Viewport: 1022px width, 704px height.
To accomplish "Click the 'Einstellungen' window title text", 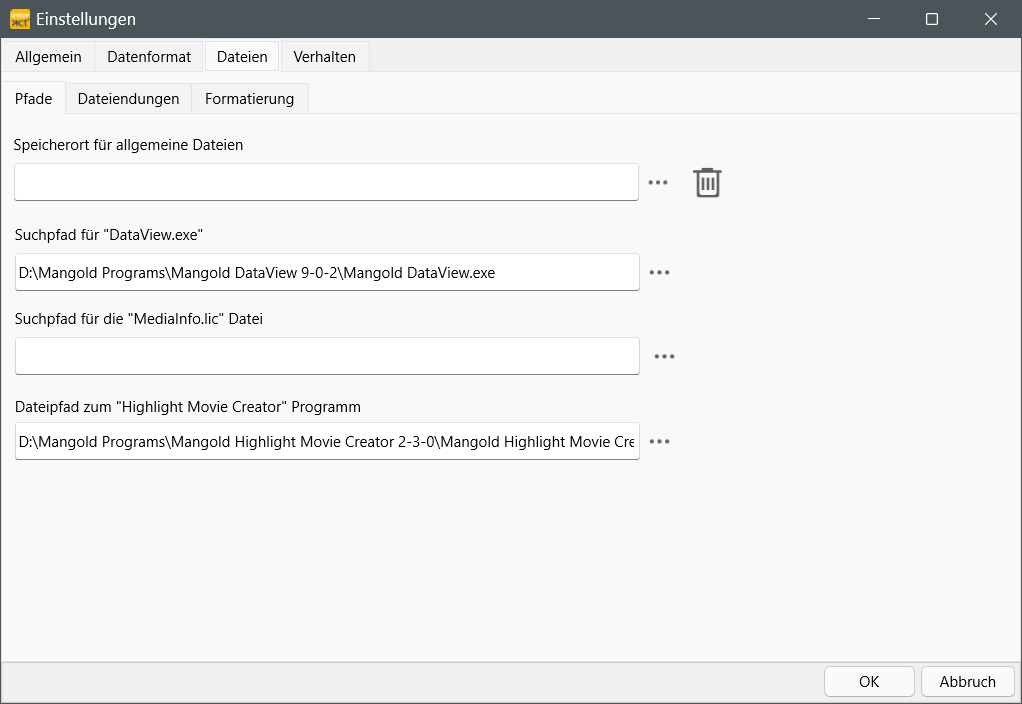I will tap(86, 20).
